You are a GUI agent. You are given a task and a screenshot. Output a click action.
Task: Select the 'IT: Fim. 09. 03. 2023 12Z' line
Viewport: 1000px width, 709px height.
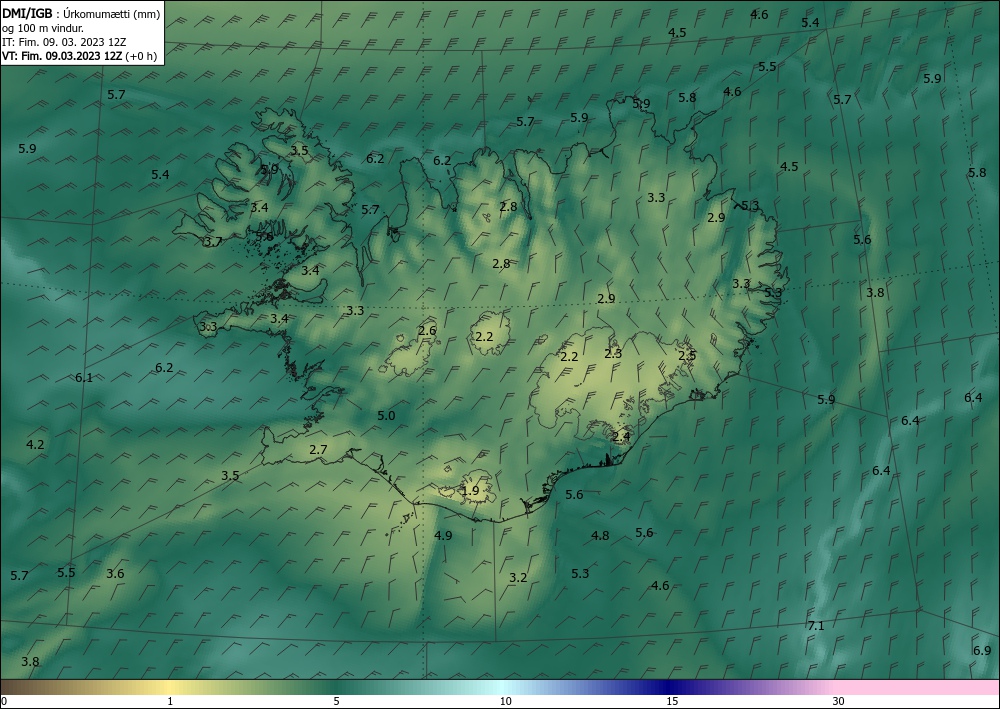point(64,42)
